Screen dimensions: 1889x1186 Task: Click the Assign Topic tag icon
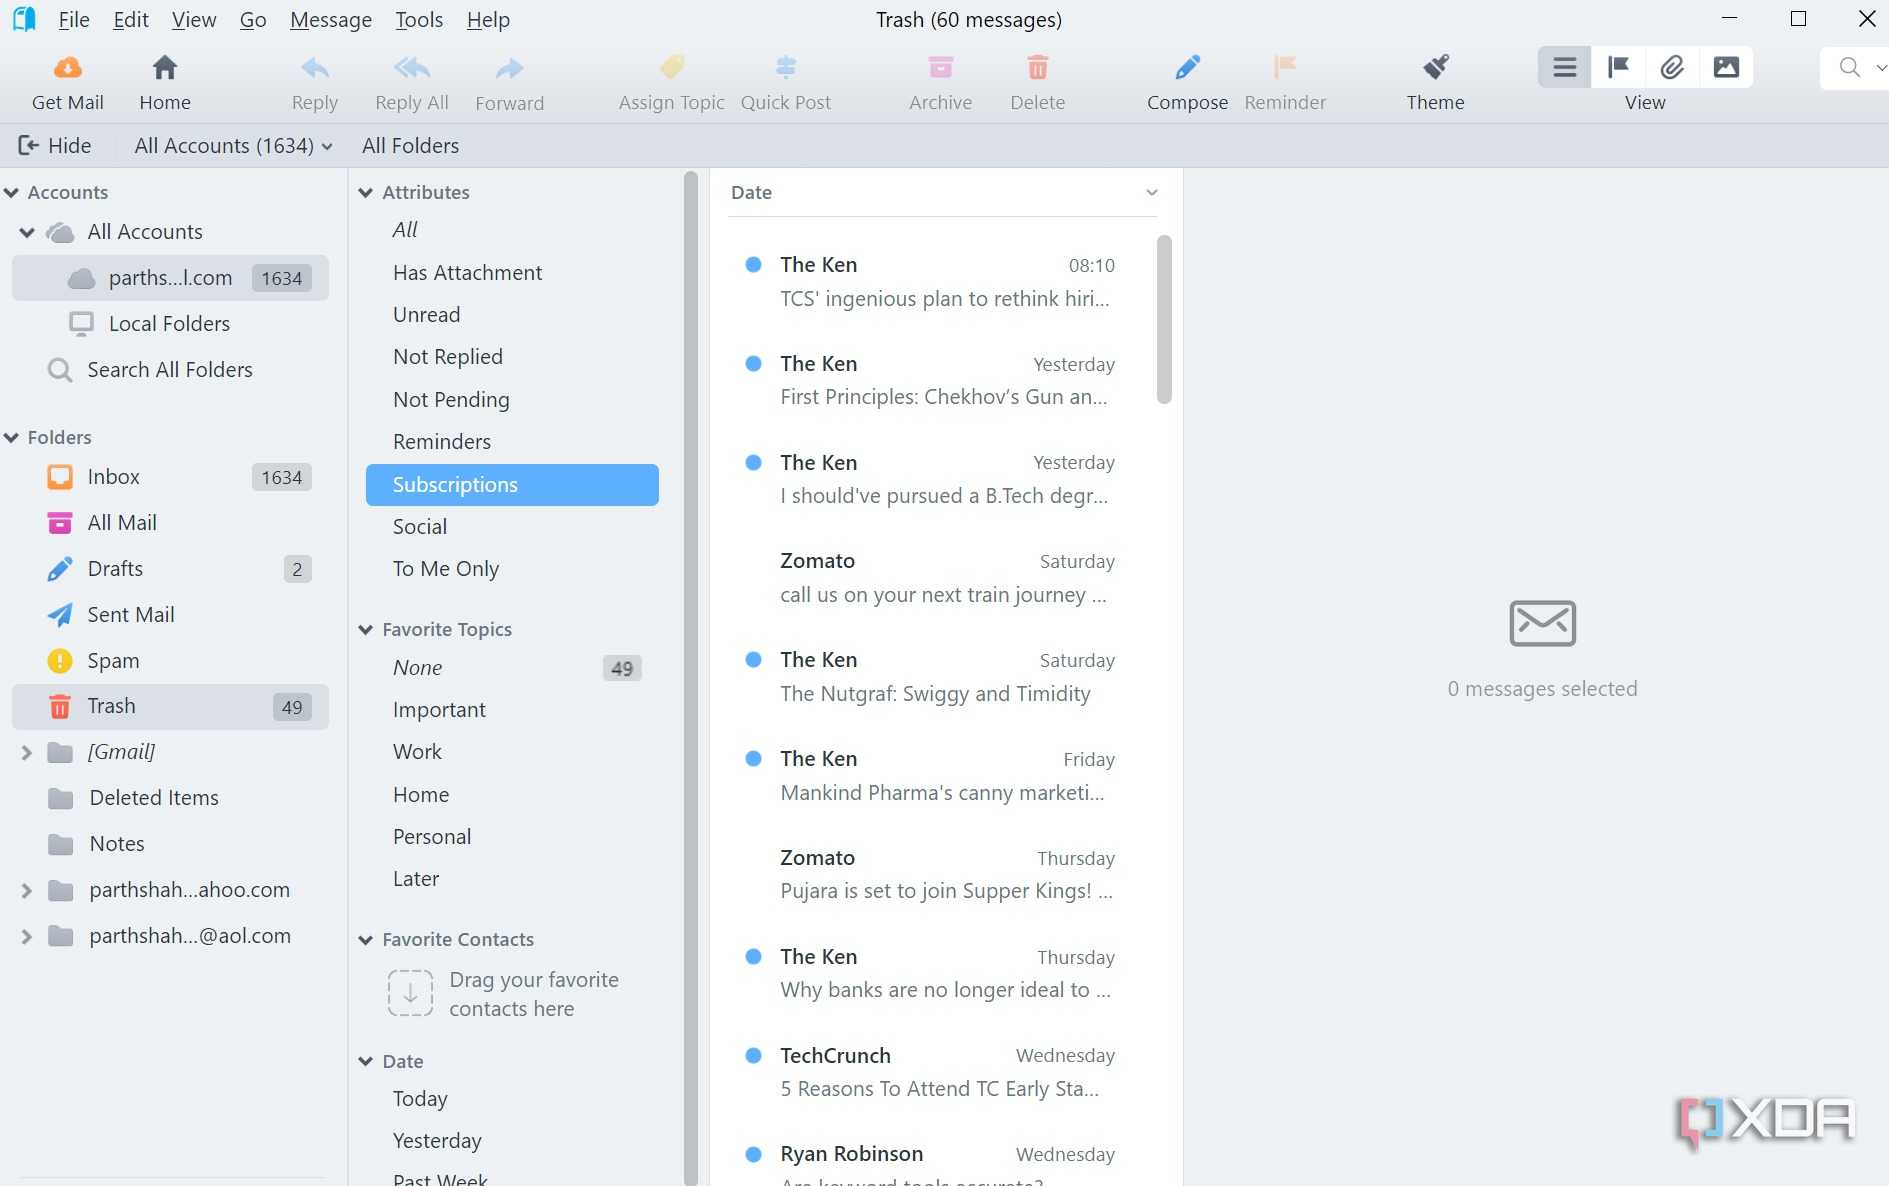pyautogui.click(x=672, y=67)
